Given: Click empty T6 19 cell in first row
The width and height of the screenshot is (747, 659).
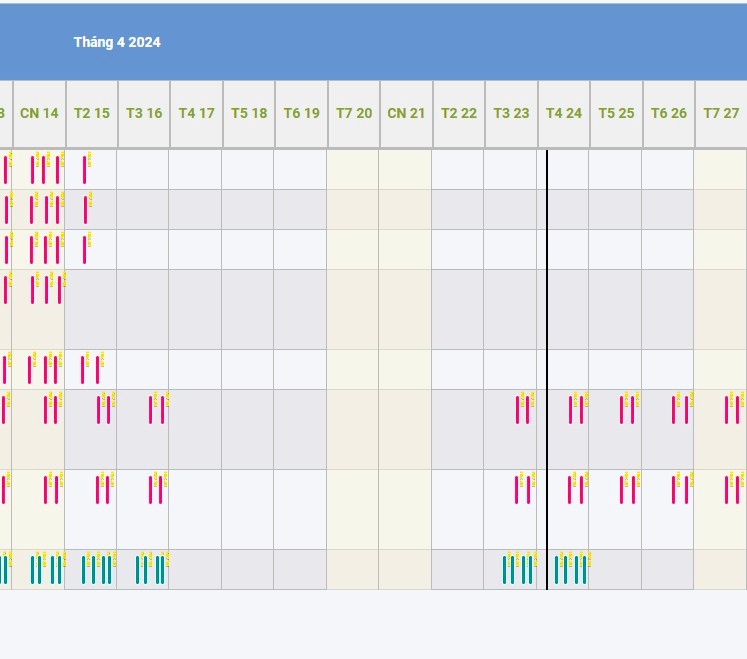Looking at the screenshot, I should [x=301, y=169].
